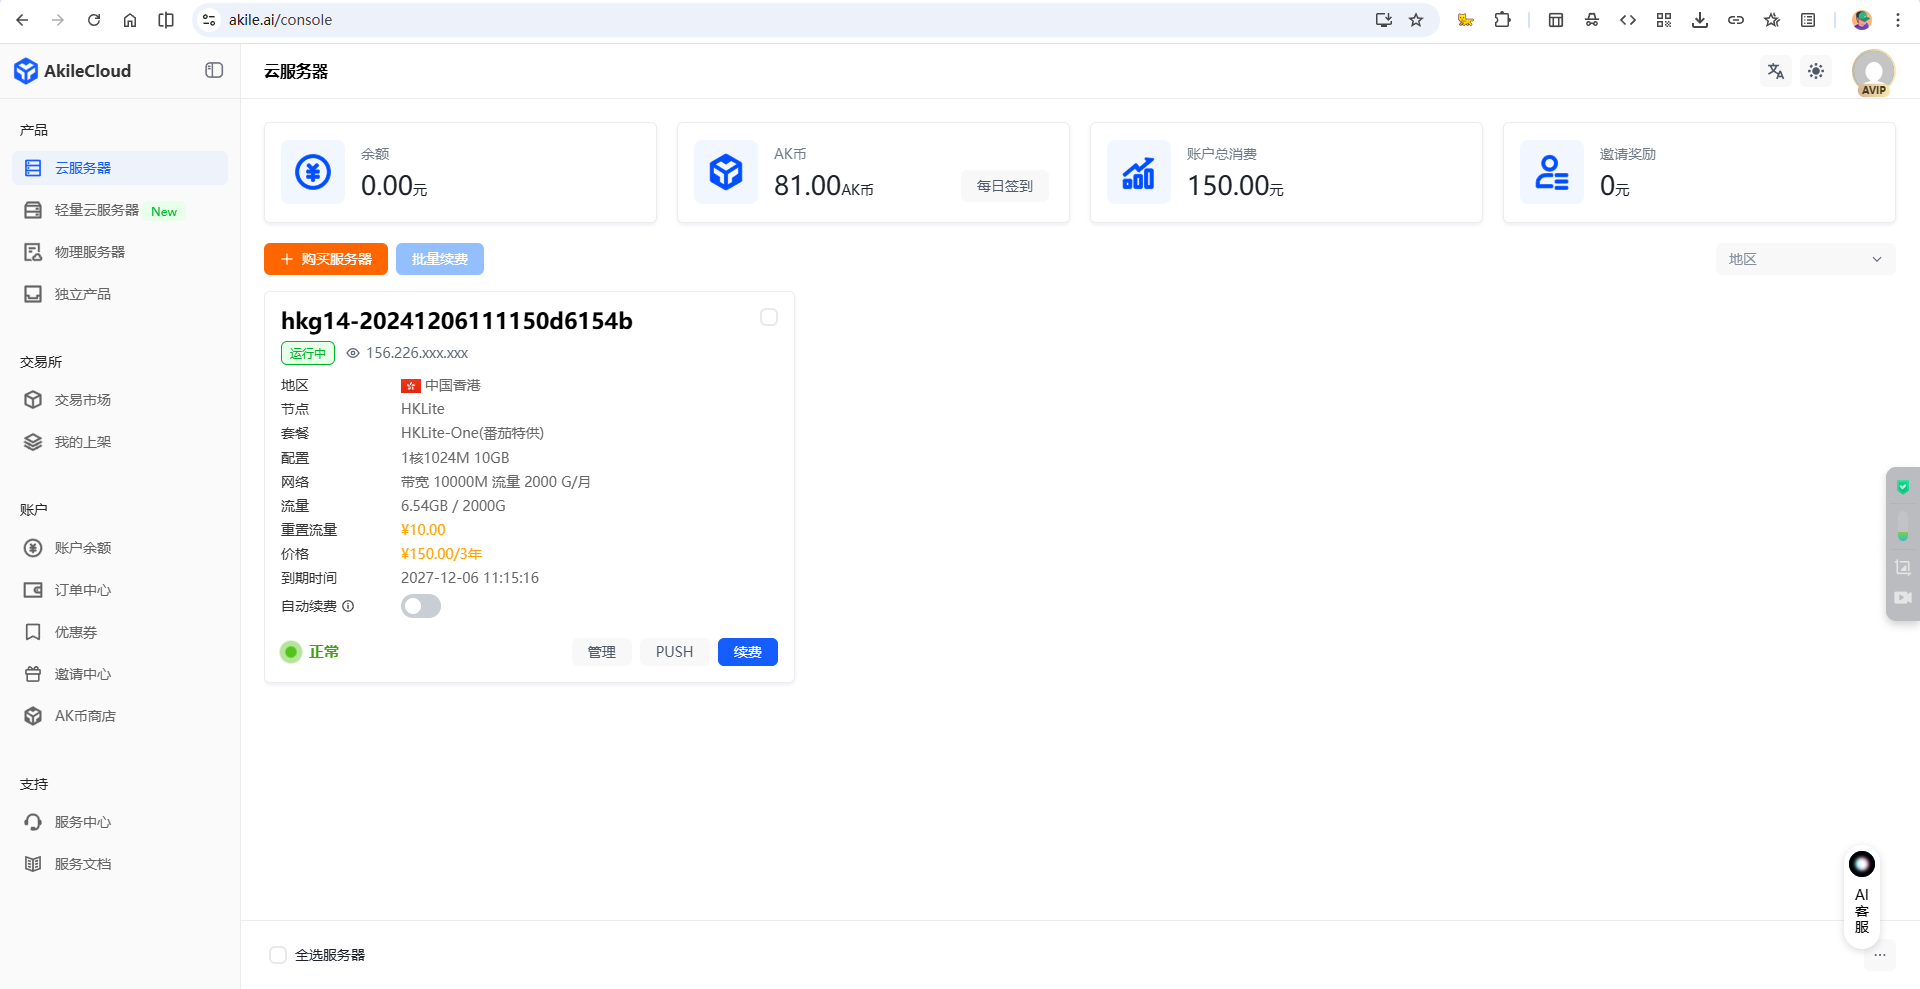Click the 管理 button

click(x=602, y=652)
